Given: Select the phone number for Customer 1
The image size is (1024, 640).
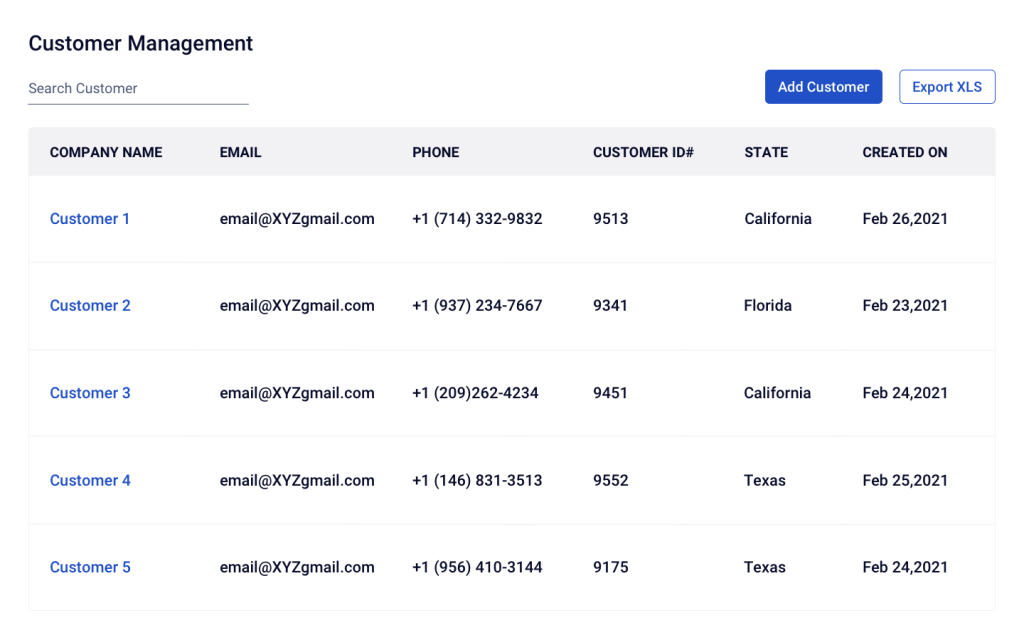Looking at the screenshot, I should [477, 218].
